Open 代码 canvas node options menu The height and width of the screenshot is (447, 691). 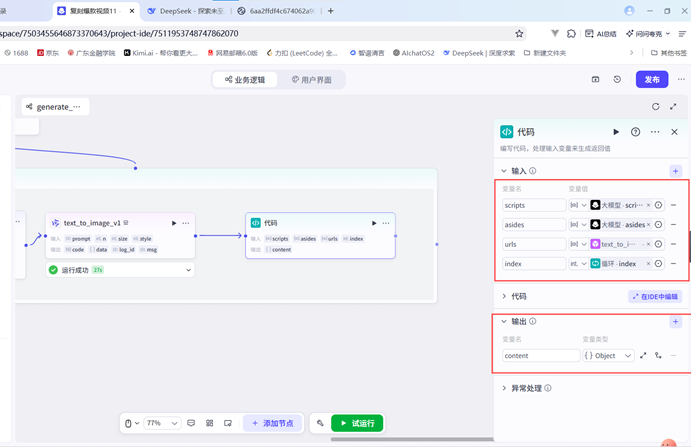[x=386, y=223]
